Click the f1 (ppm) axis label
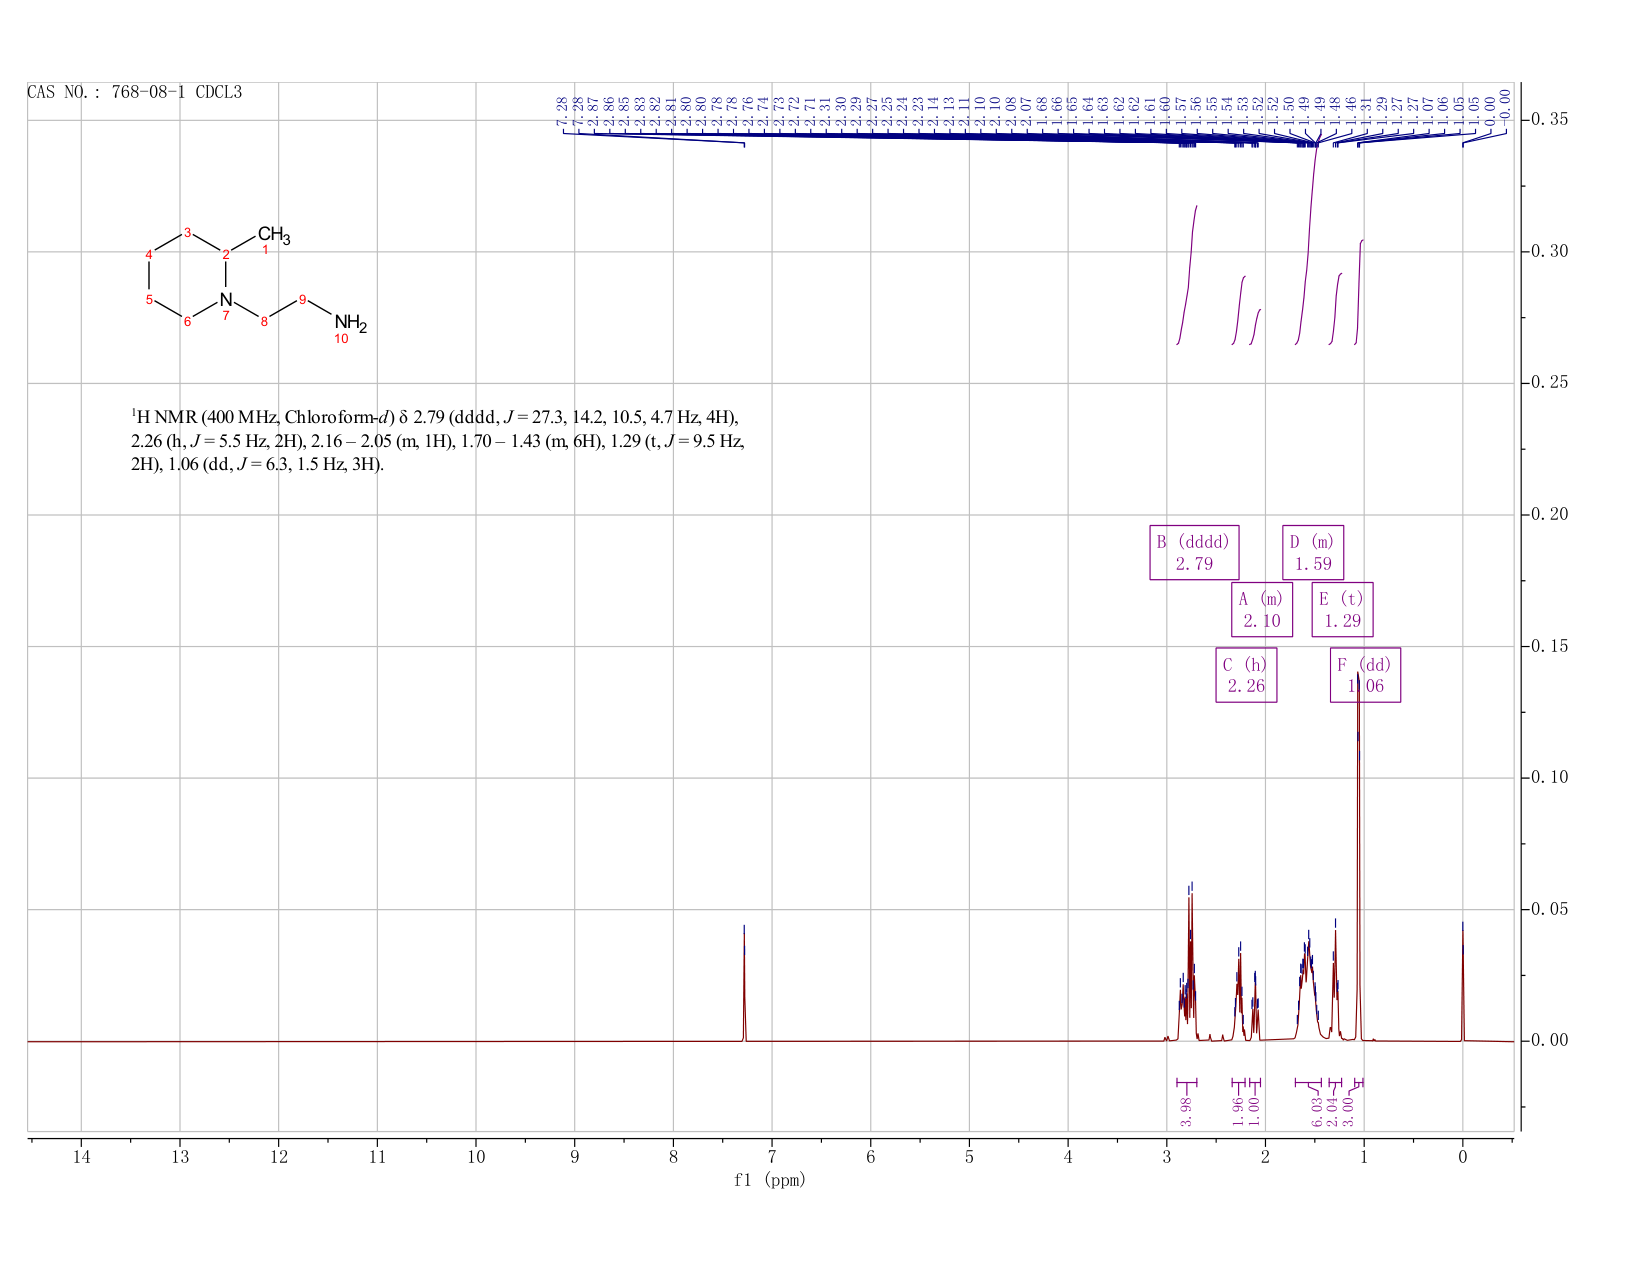1650x1275 pixels. 770,1180
